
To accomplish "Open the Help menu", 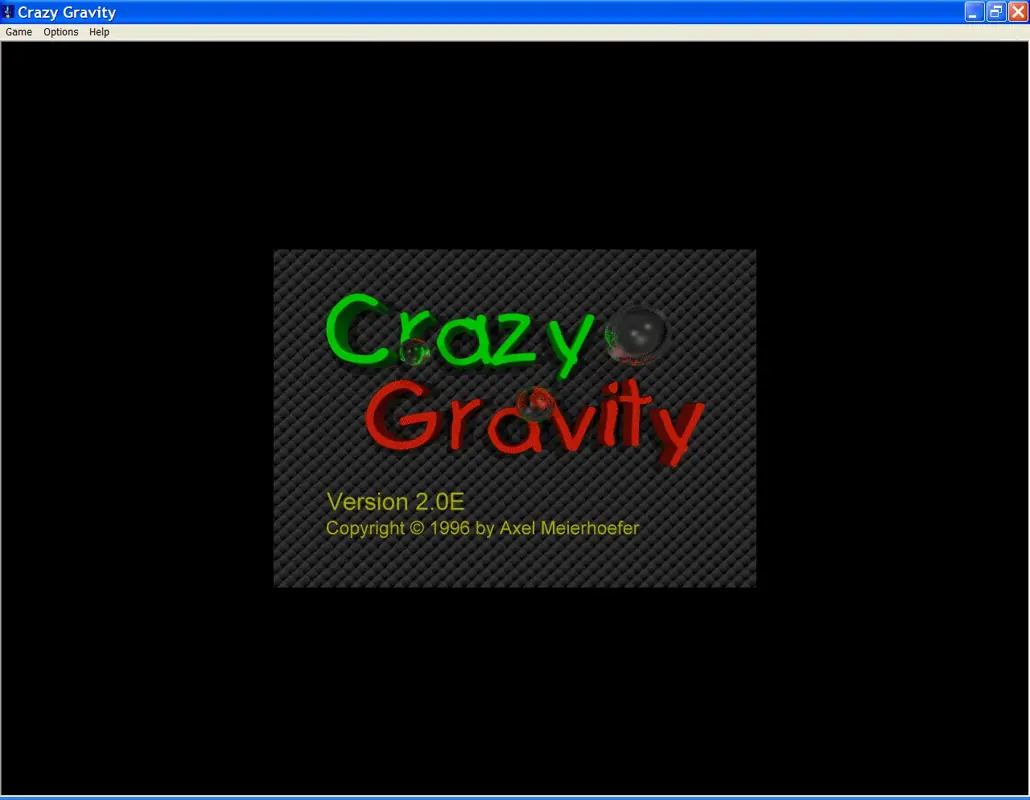I will coord(99,32).
